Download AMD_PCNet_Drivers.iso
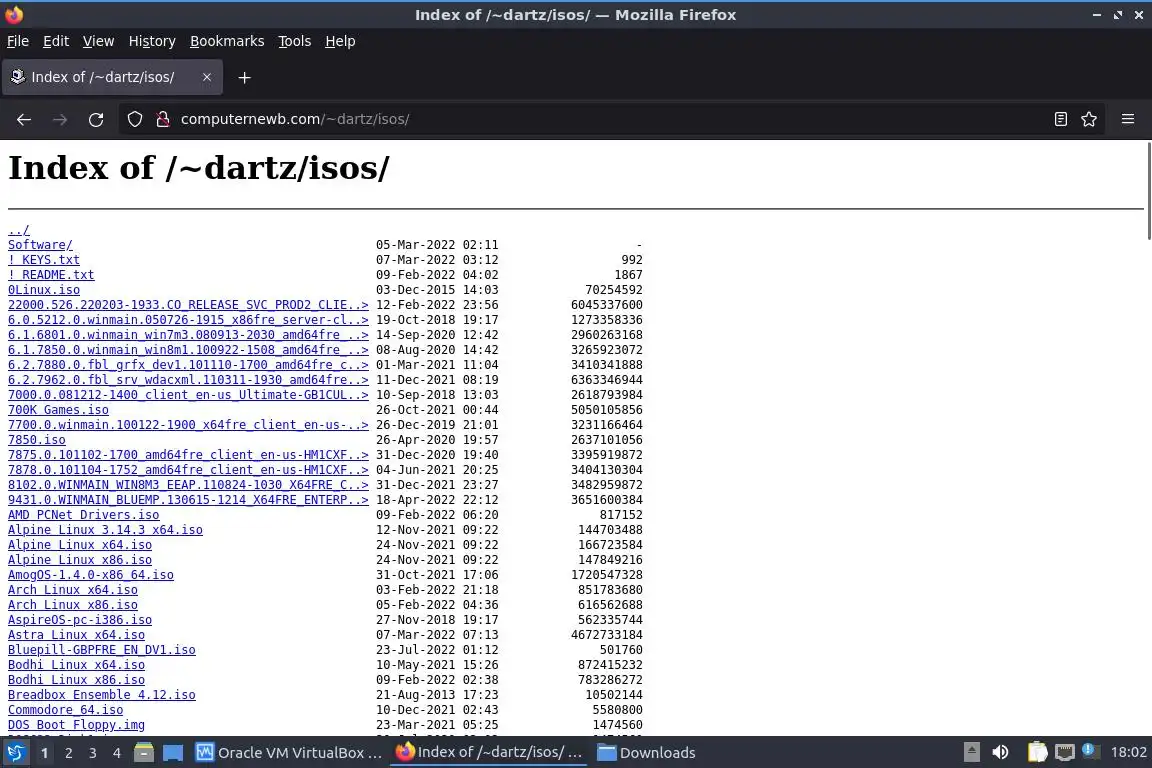The height and width of the screenshot is (768, 1152). (x=84, y=515)
